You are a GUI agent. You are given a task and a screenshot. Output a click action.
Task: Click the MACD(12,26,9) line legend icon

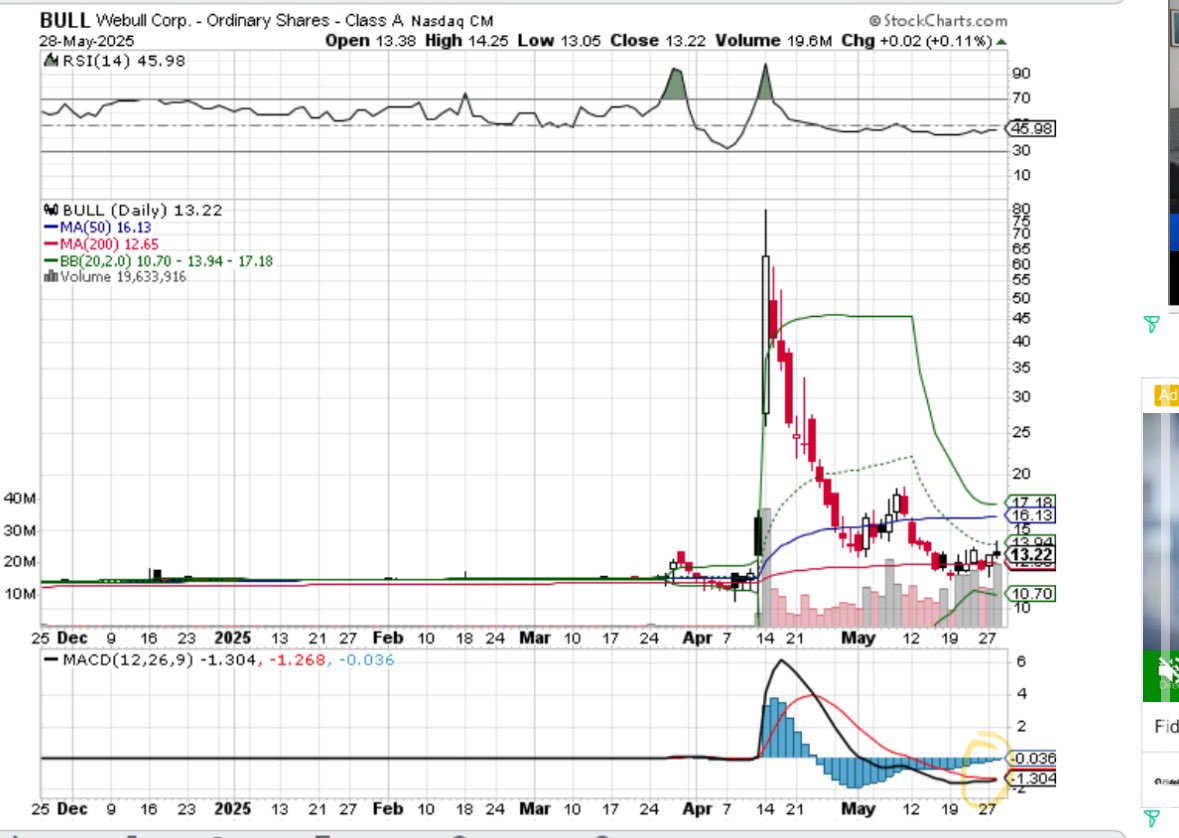(51, 658)
